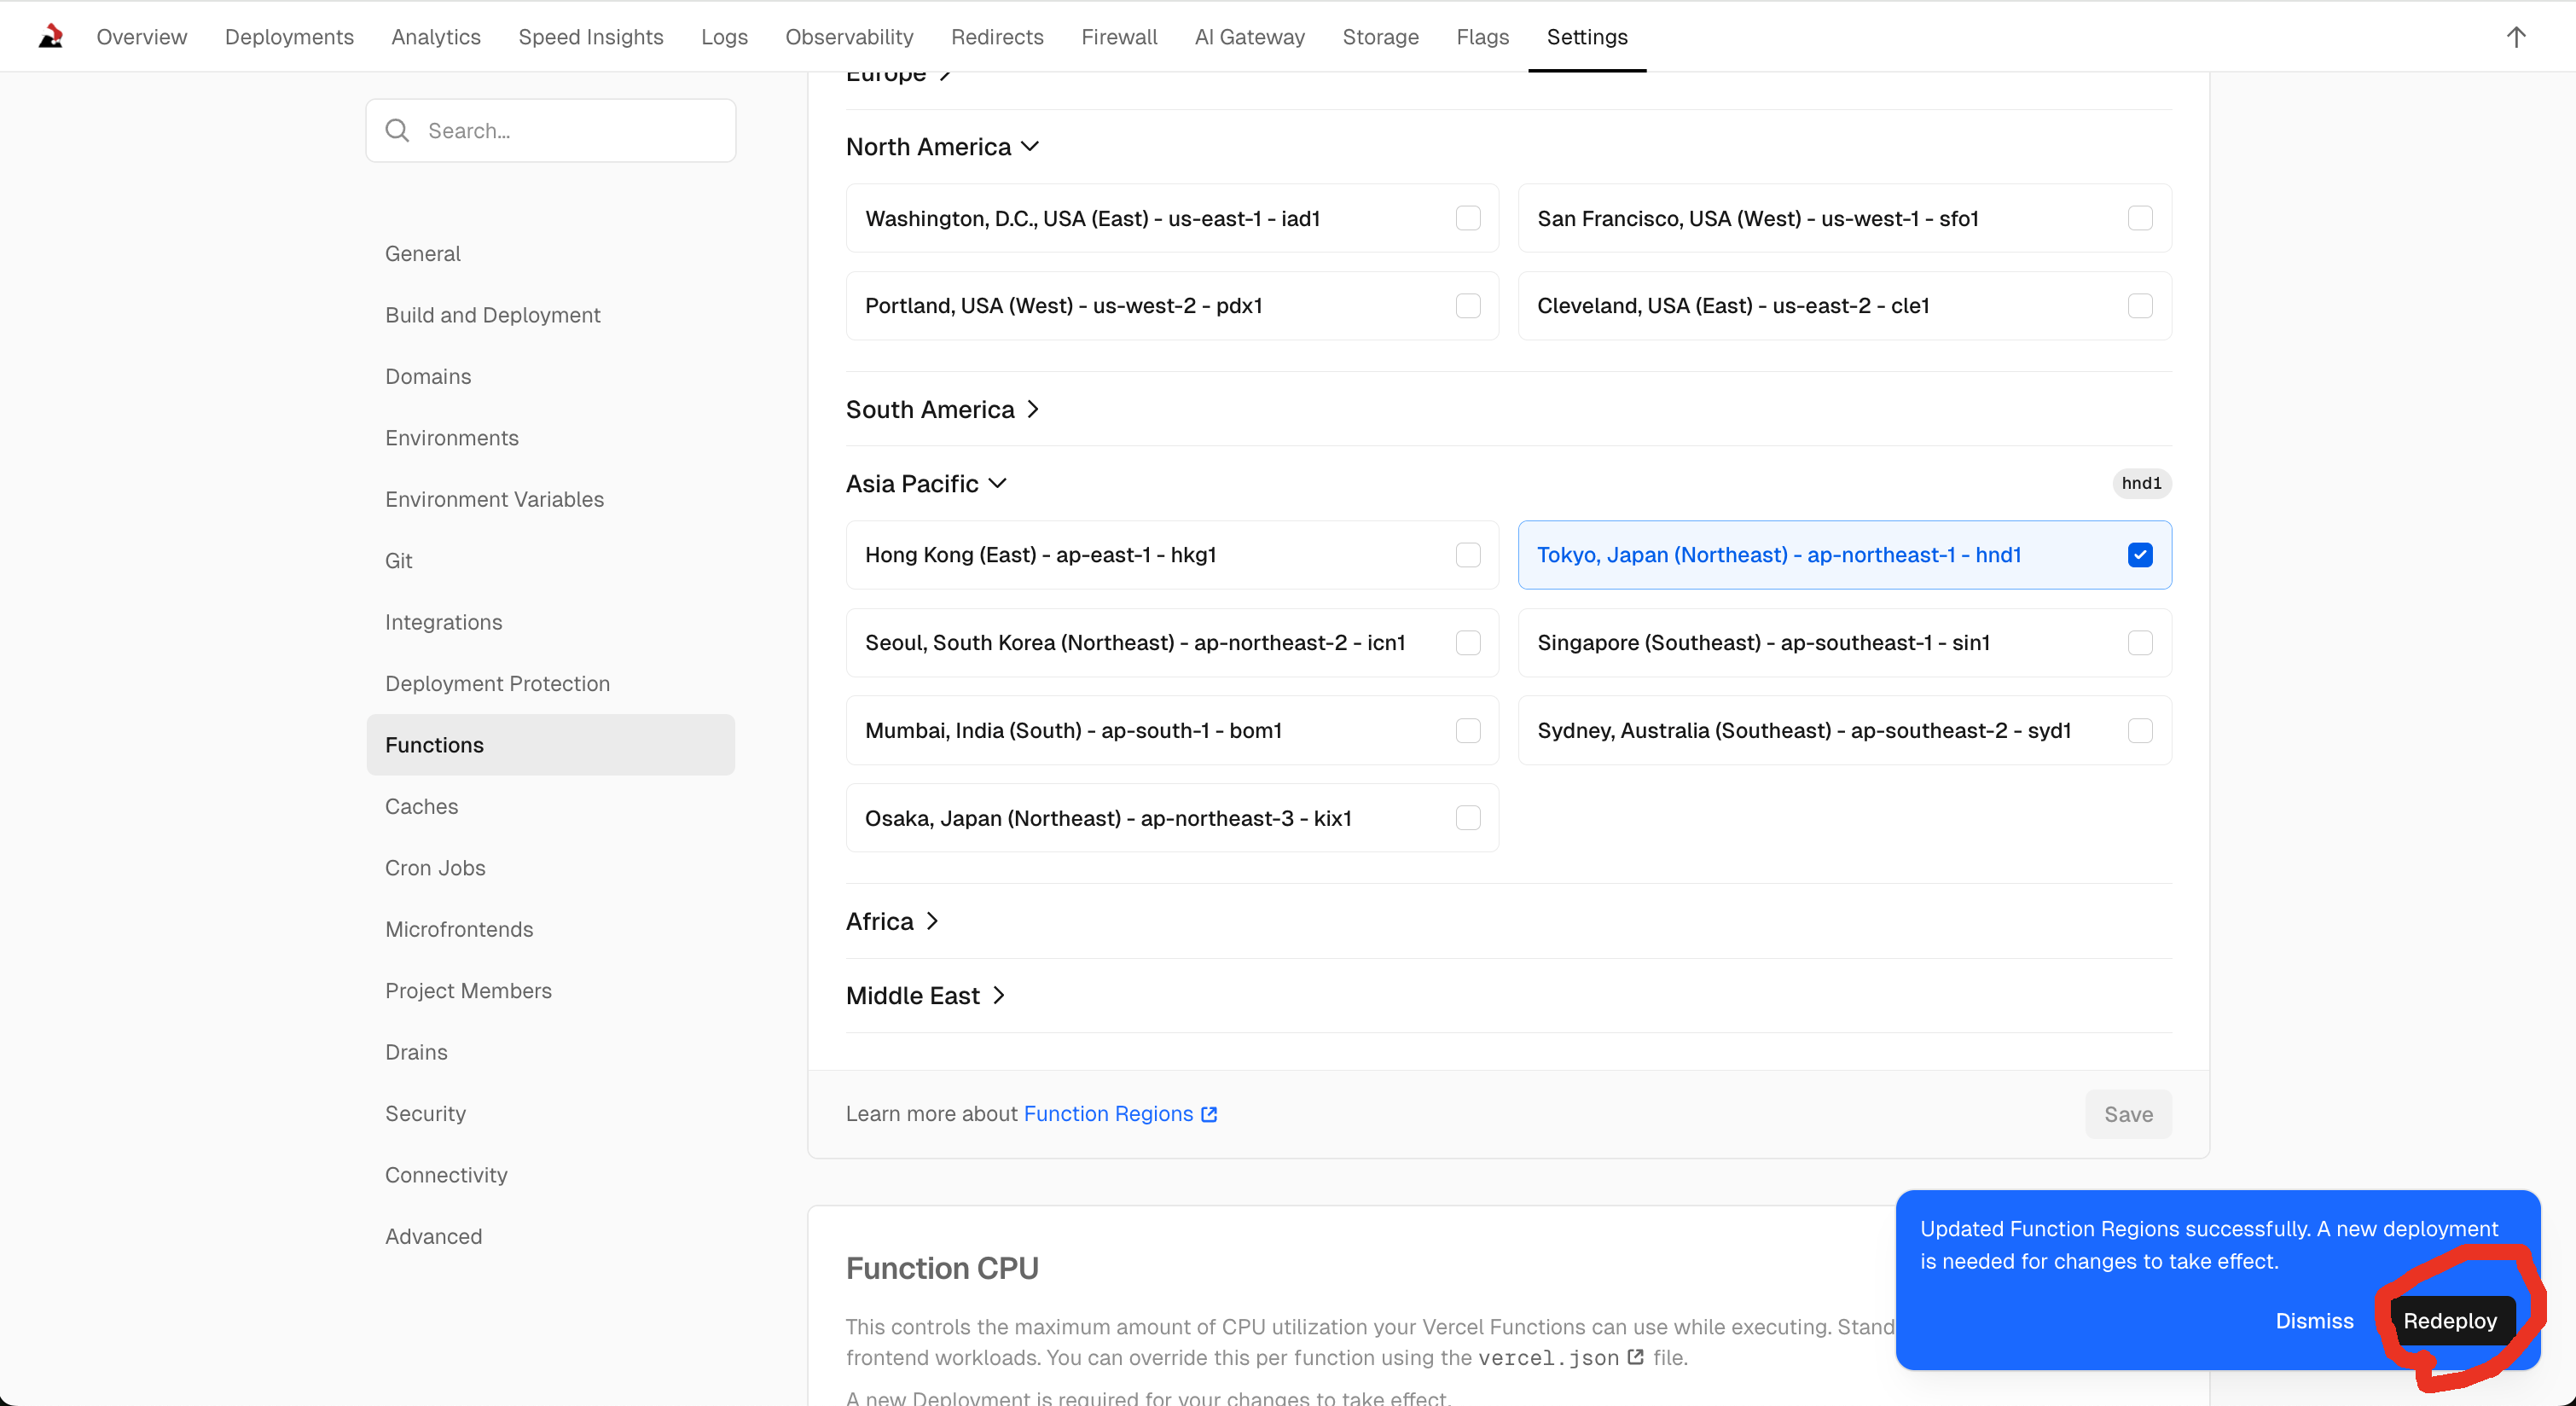2576x1406 pixels.
Task: Click the project logo icon in navbar
Action: 51,37
